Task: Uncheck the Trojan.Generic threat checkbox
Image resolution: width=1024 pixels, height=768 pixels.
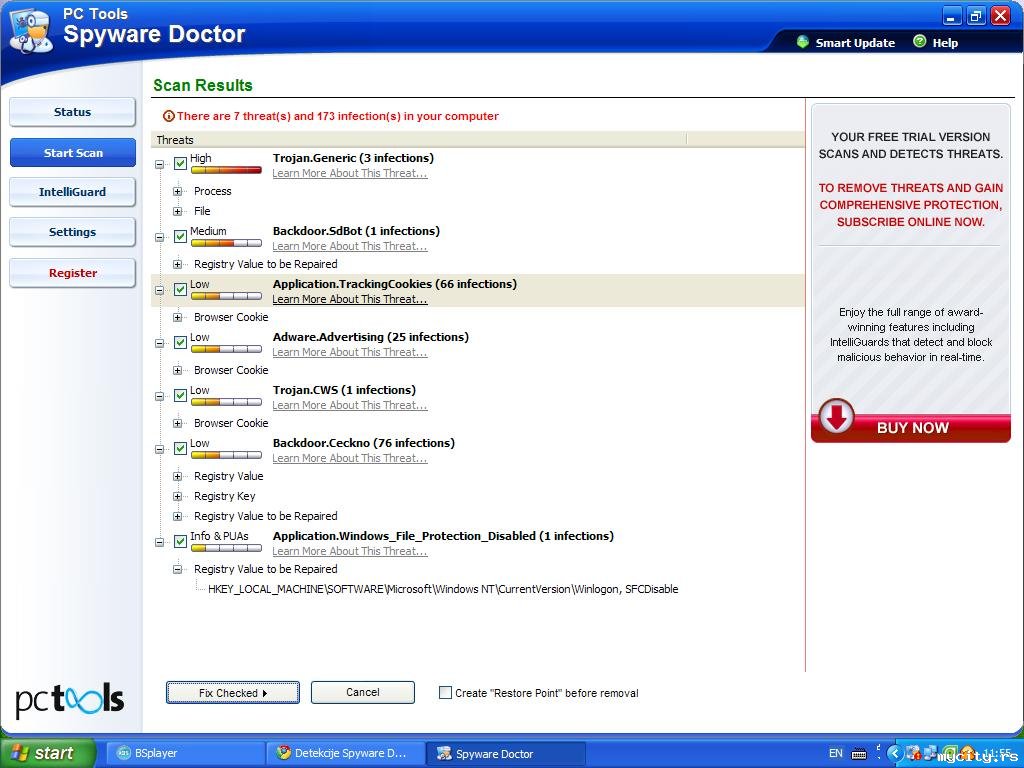Action: point(181,164)
